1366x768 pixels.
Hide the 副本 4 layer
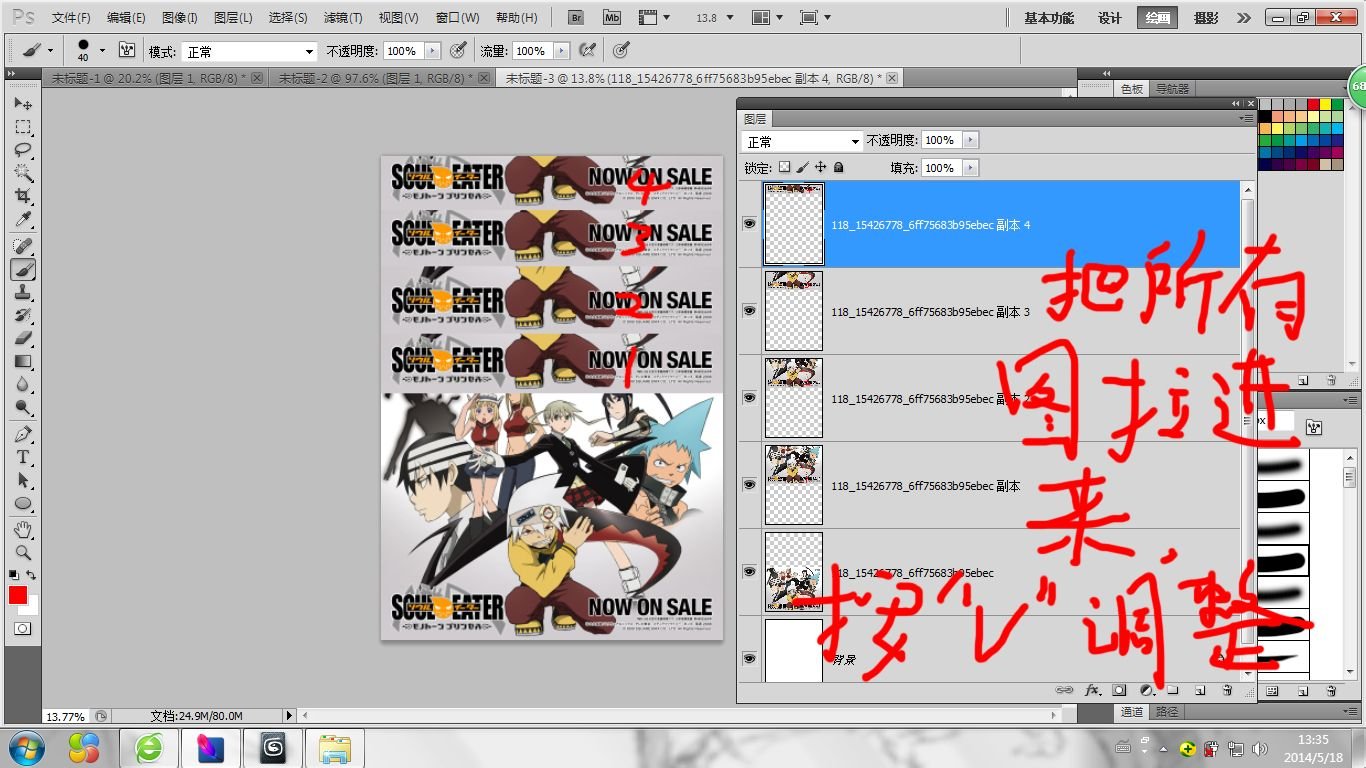coord(749,224)
